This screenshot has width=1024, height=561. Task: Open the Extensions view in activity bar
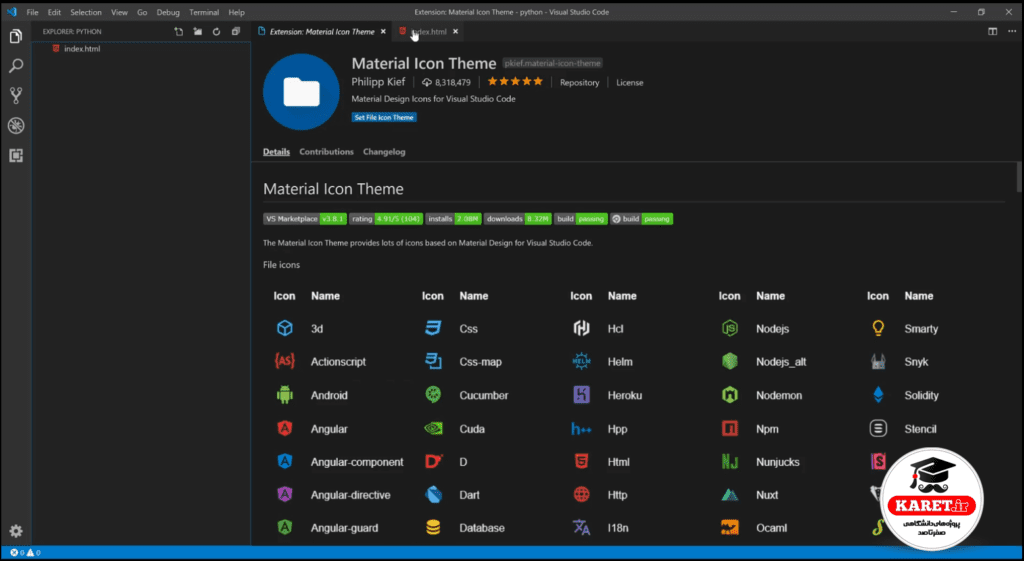[16, 155]
